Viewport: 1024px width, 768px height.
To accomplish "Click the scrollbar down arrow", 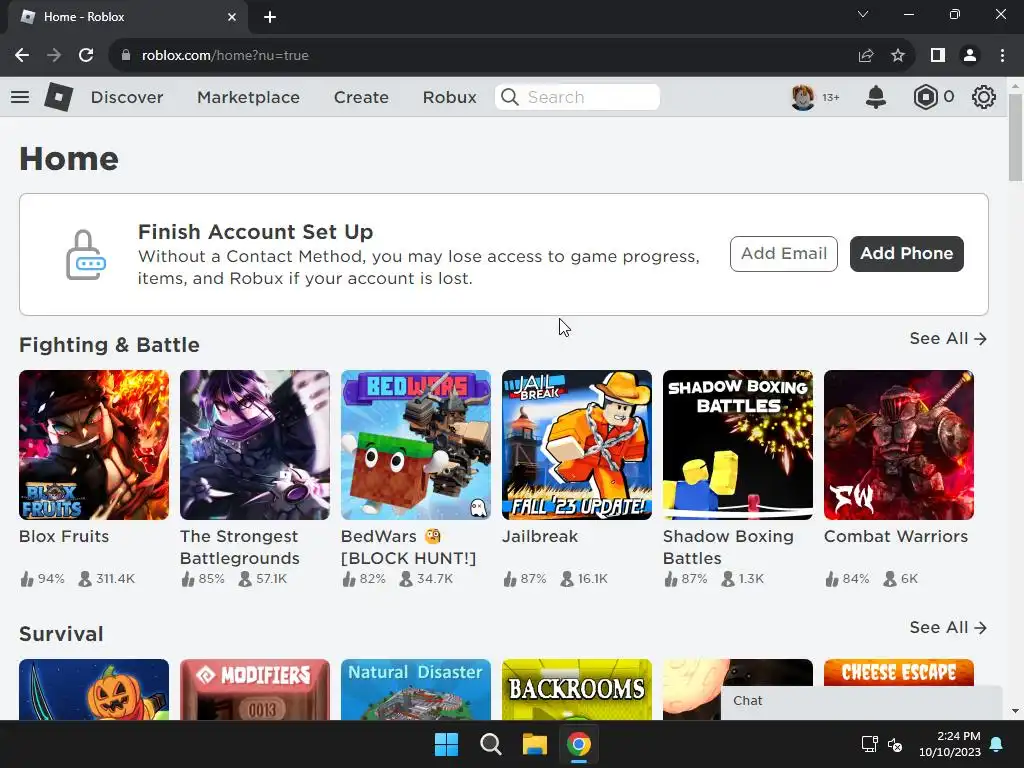I will click(1015, 711).
